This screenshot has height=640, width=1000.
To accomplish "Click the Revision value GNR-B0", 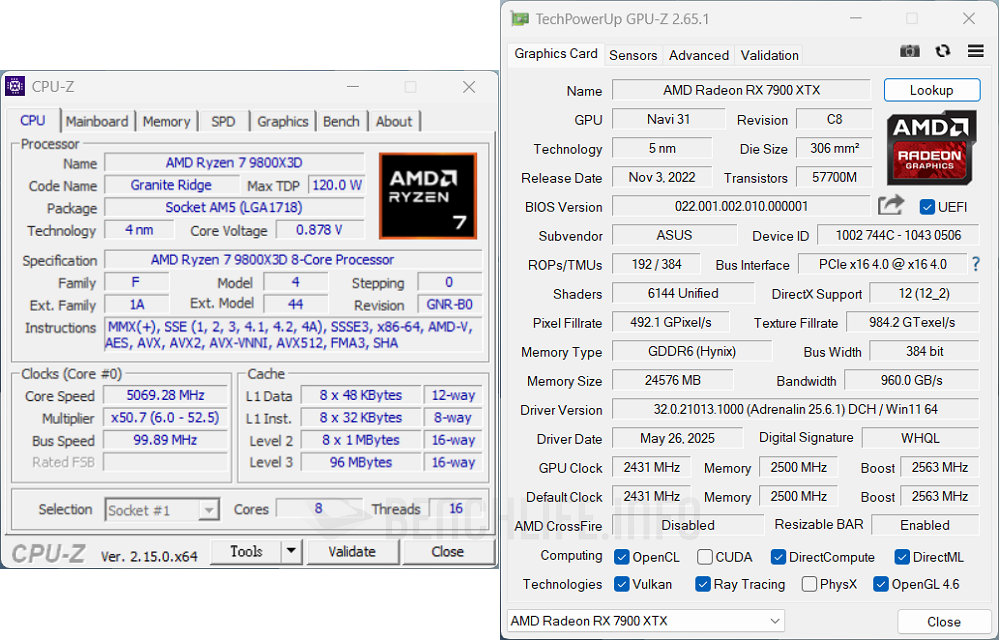I will tap(450, 304).
